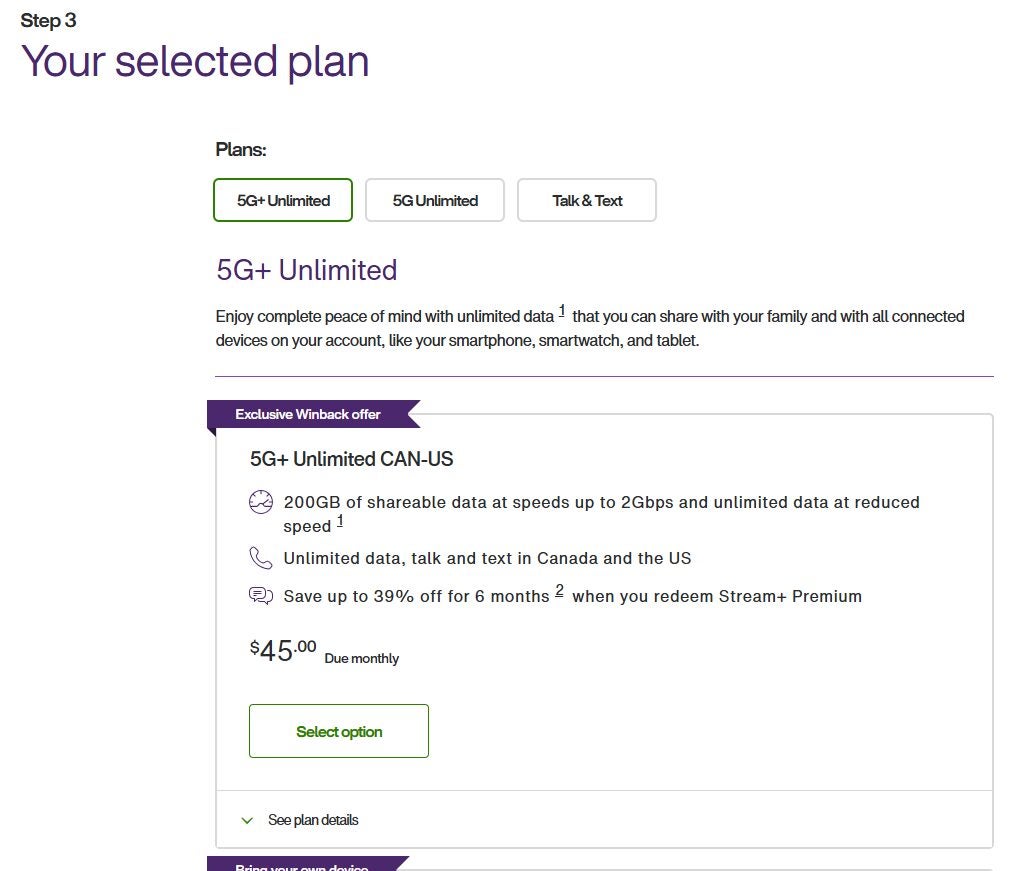Click the $45.00 monthly price
This screenshot has width=1018, height=871.
[283, 650]
